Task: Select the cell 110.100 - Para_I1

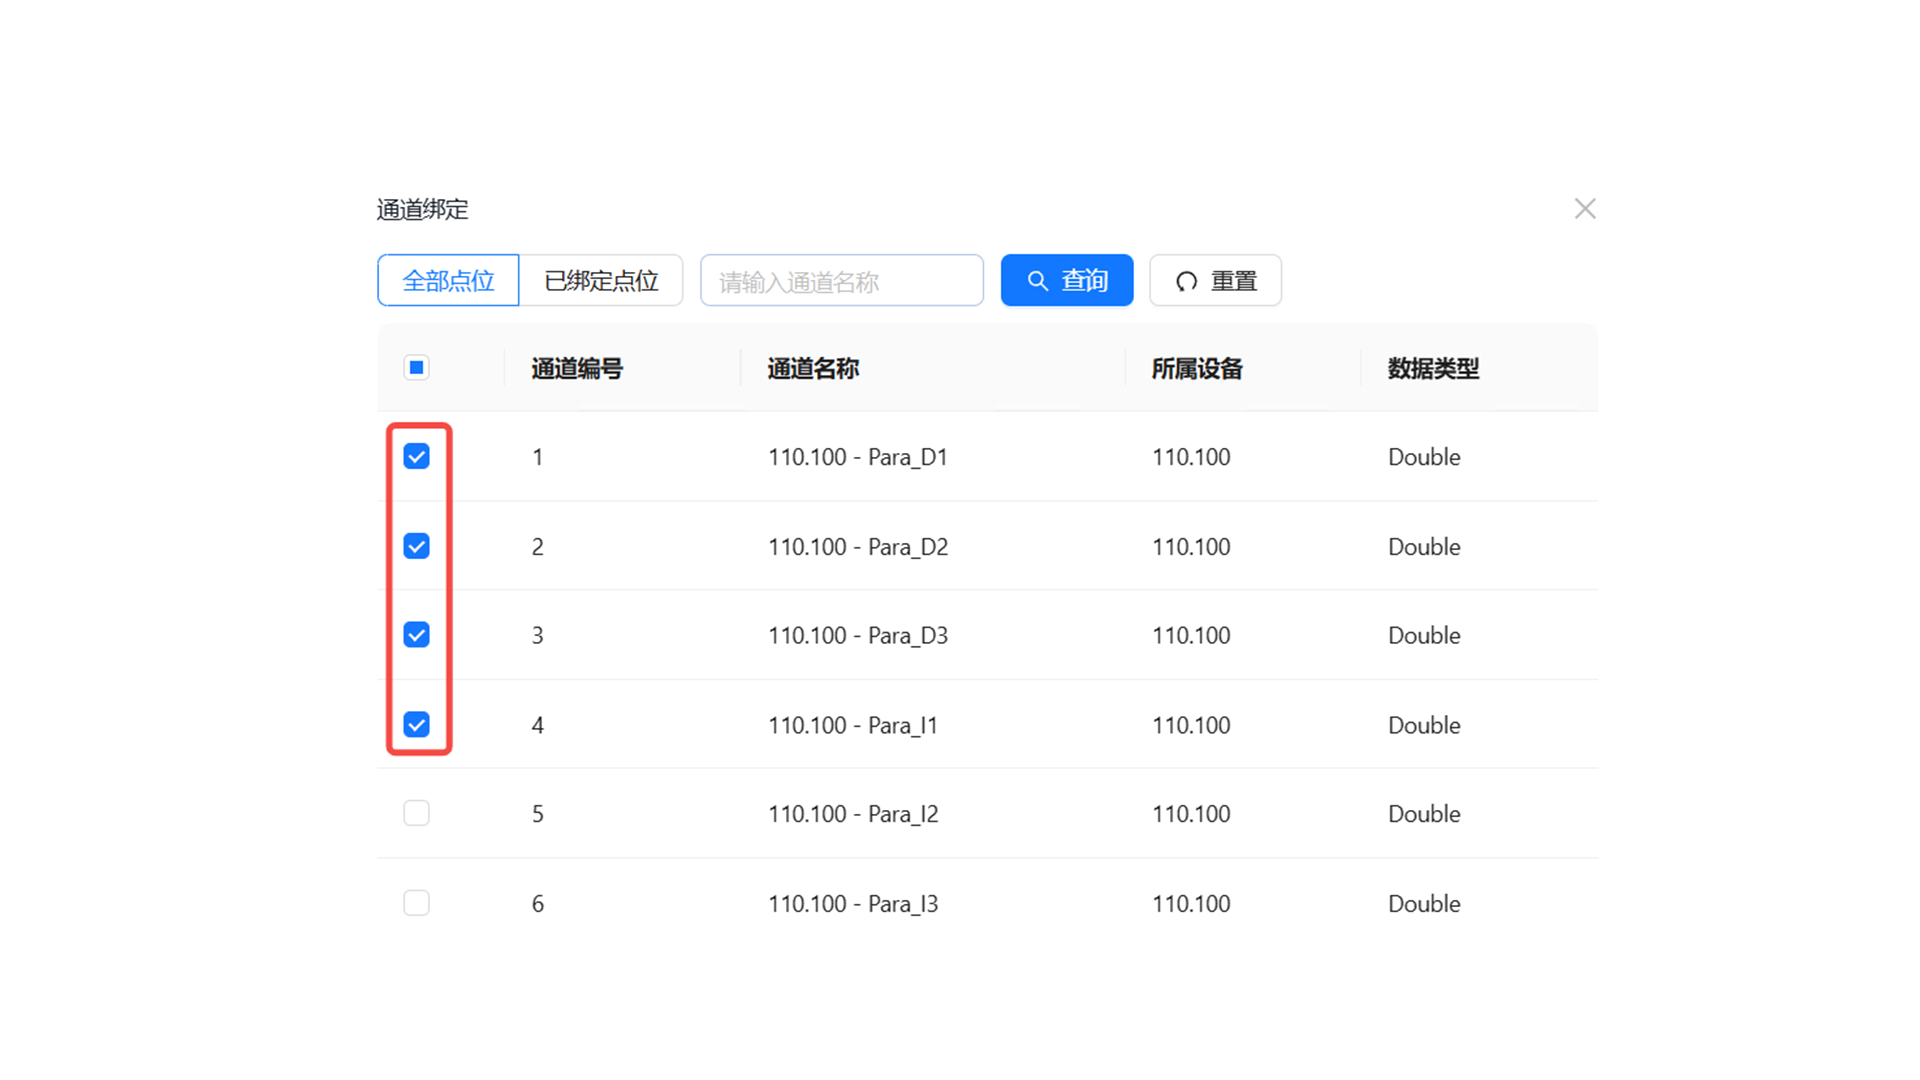Action: (853, 725)
